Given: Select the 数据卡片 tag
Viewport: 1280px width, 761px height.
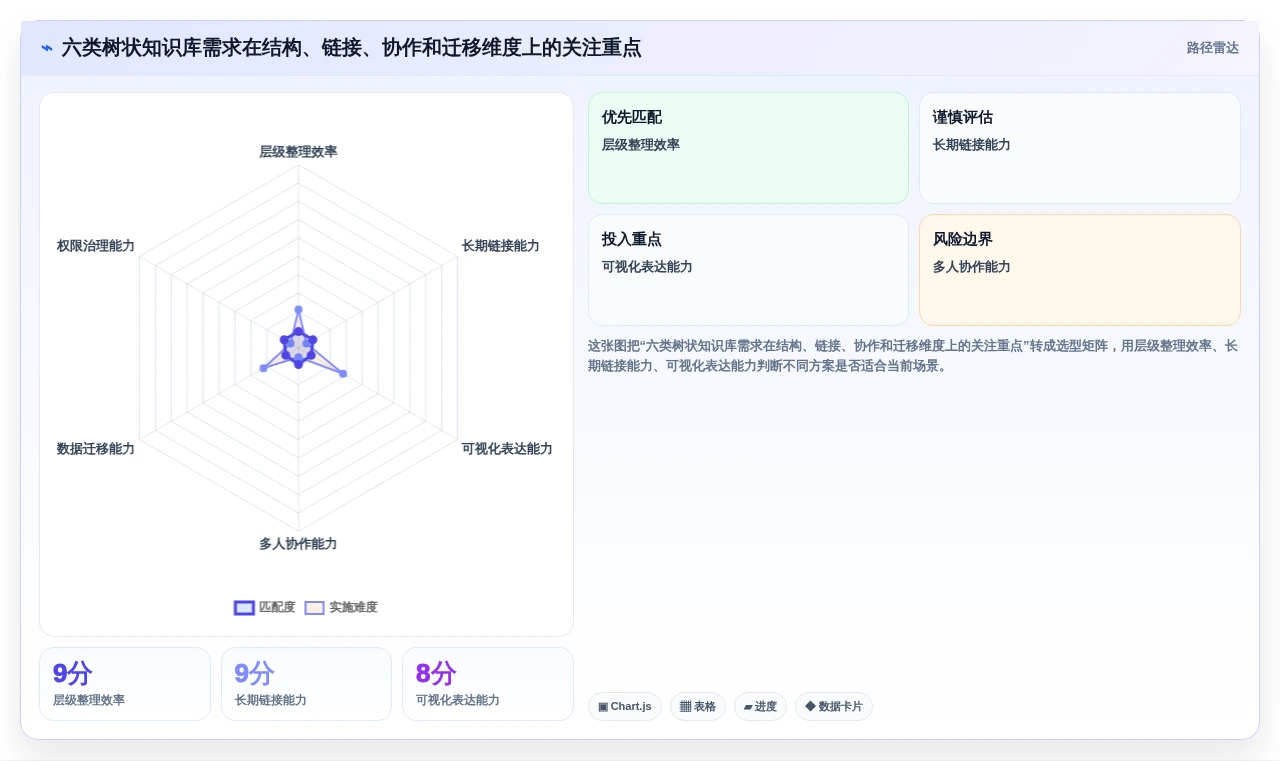Looking at the screenshot, I should pos(834,706).
